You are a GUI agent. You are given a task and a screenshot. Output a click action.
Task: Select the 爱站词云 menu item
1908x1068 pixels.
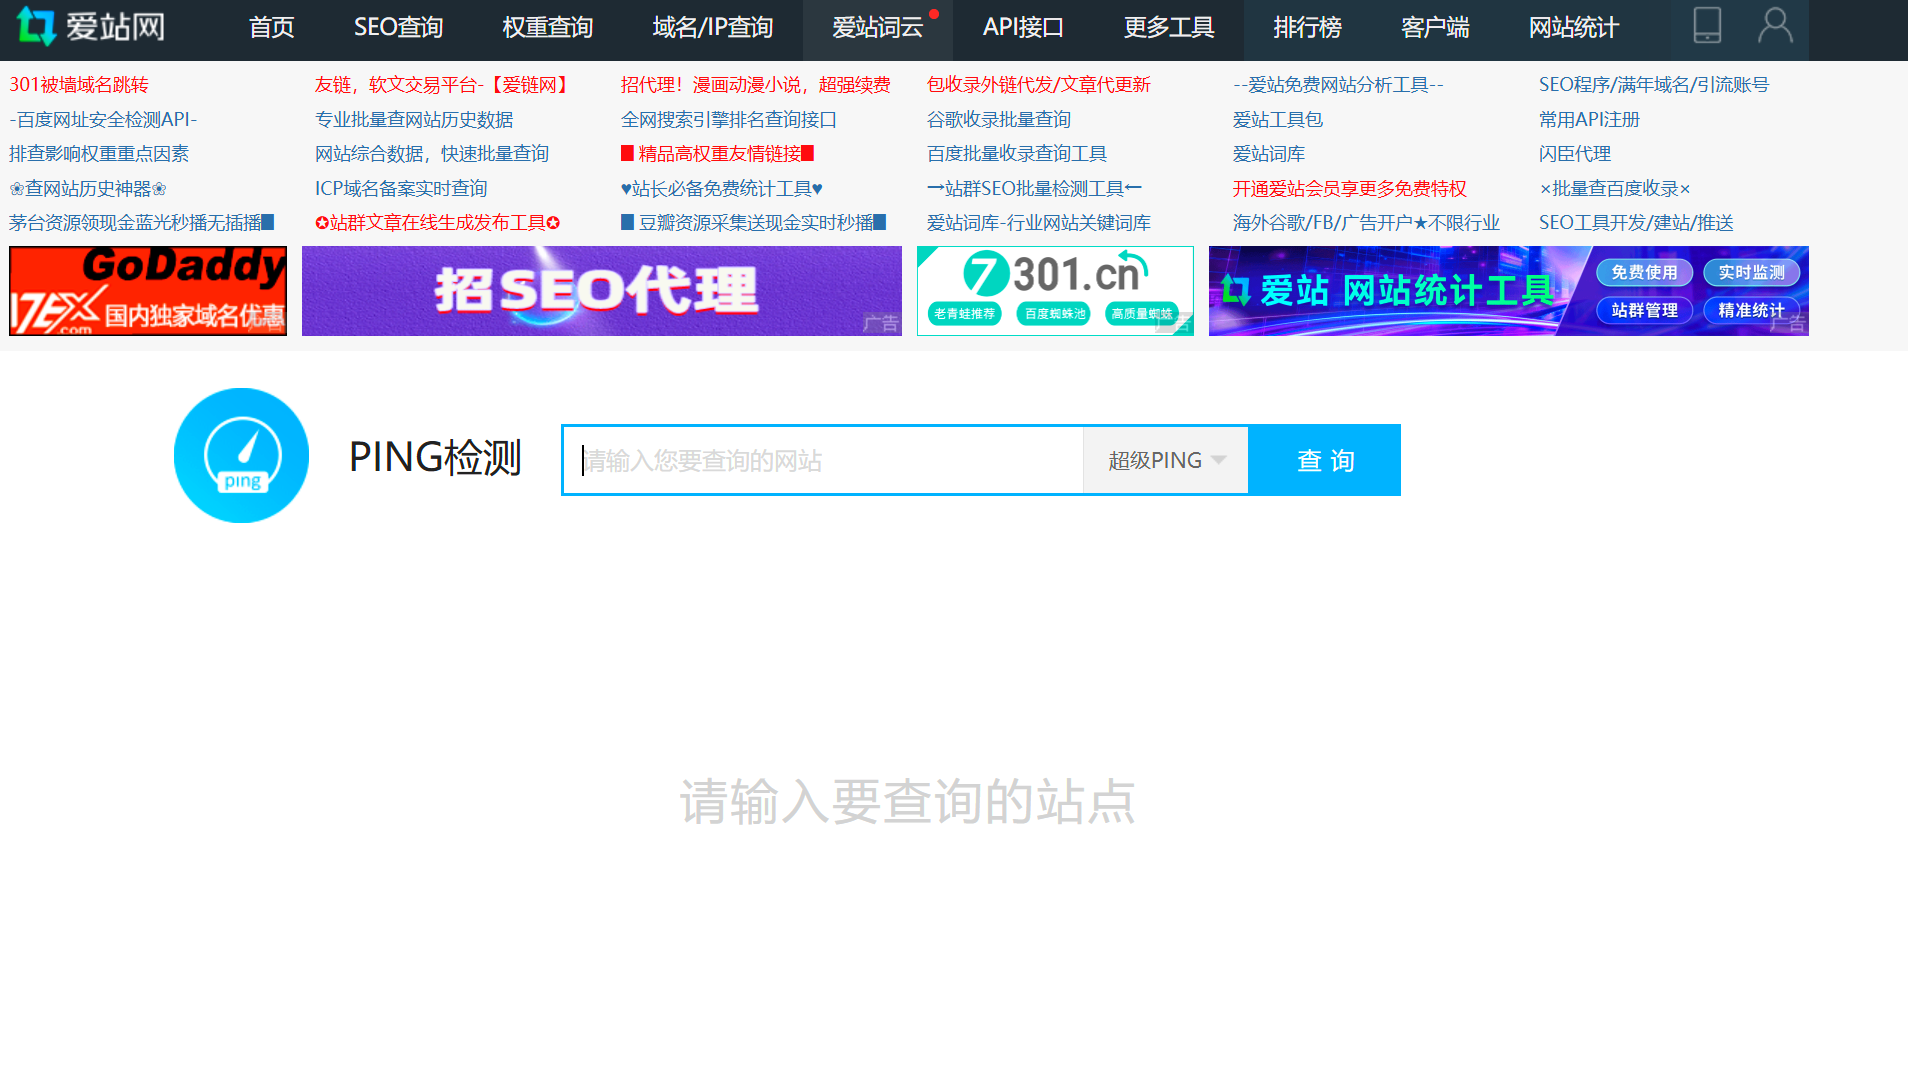tap(877, 28)
